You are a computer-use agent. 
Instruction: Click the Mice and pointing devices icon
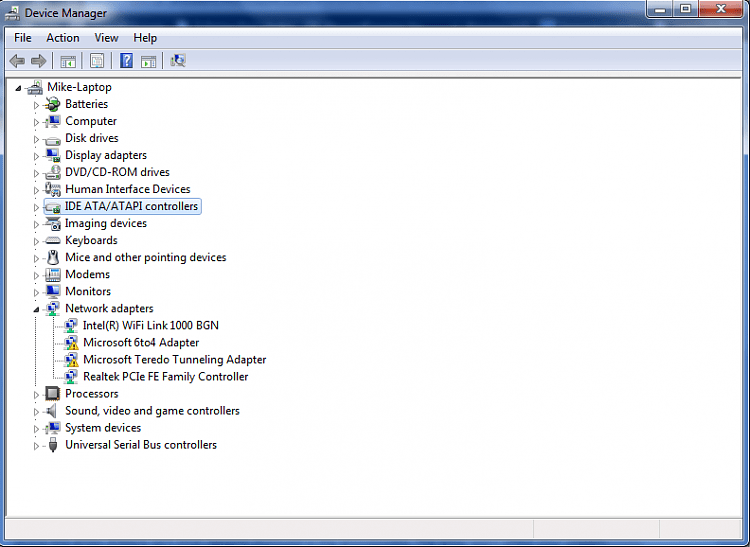point(53,257)
